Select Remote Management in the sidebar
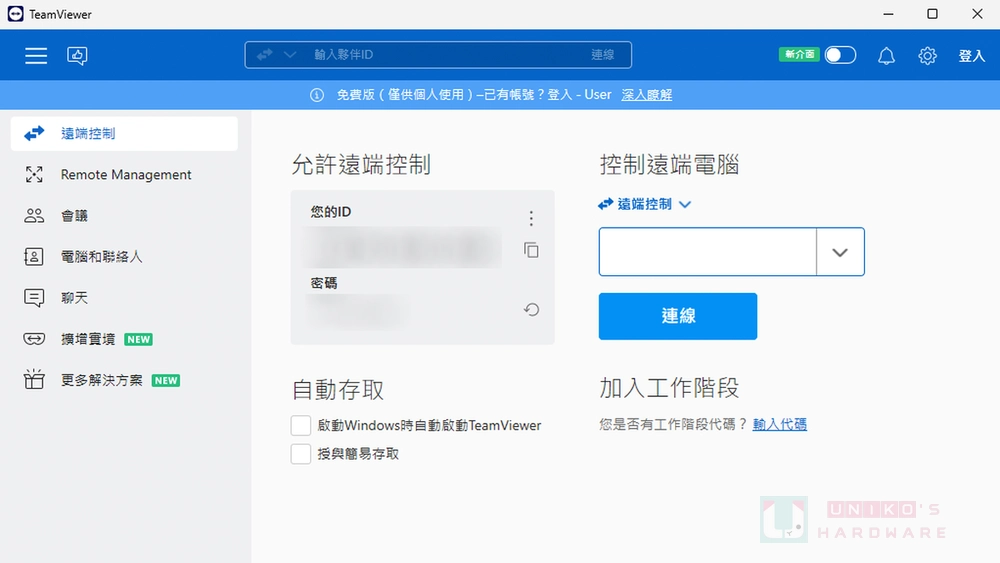 [x=125, y=175]
